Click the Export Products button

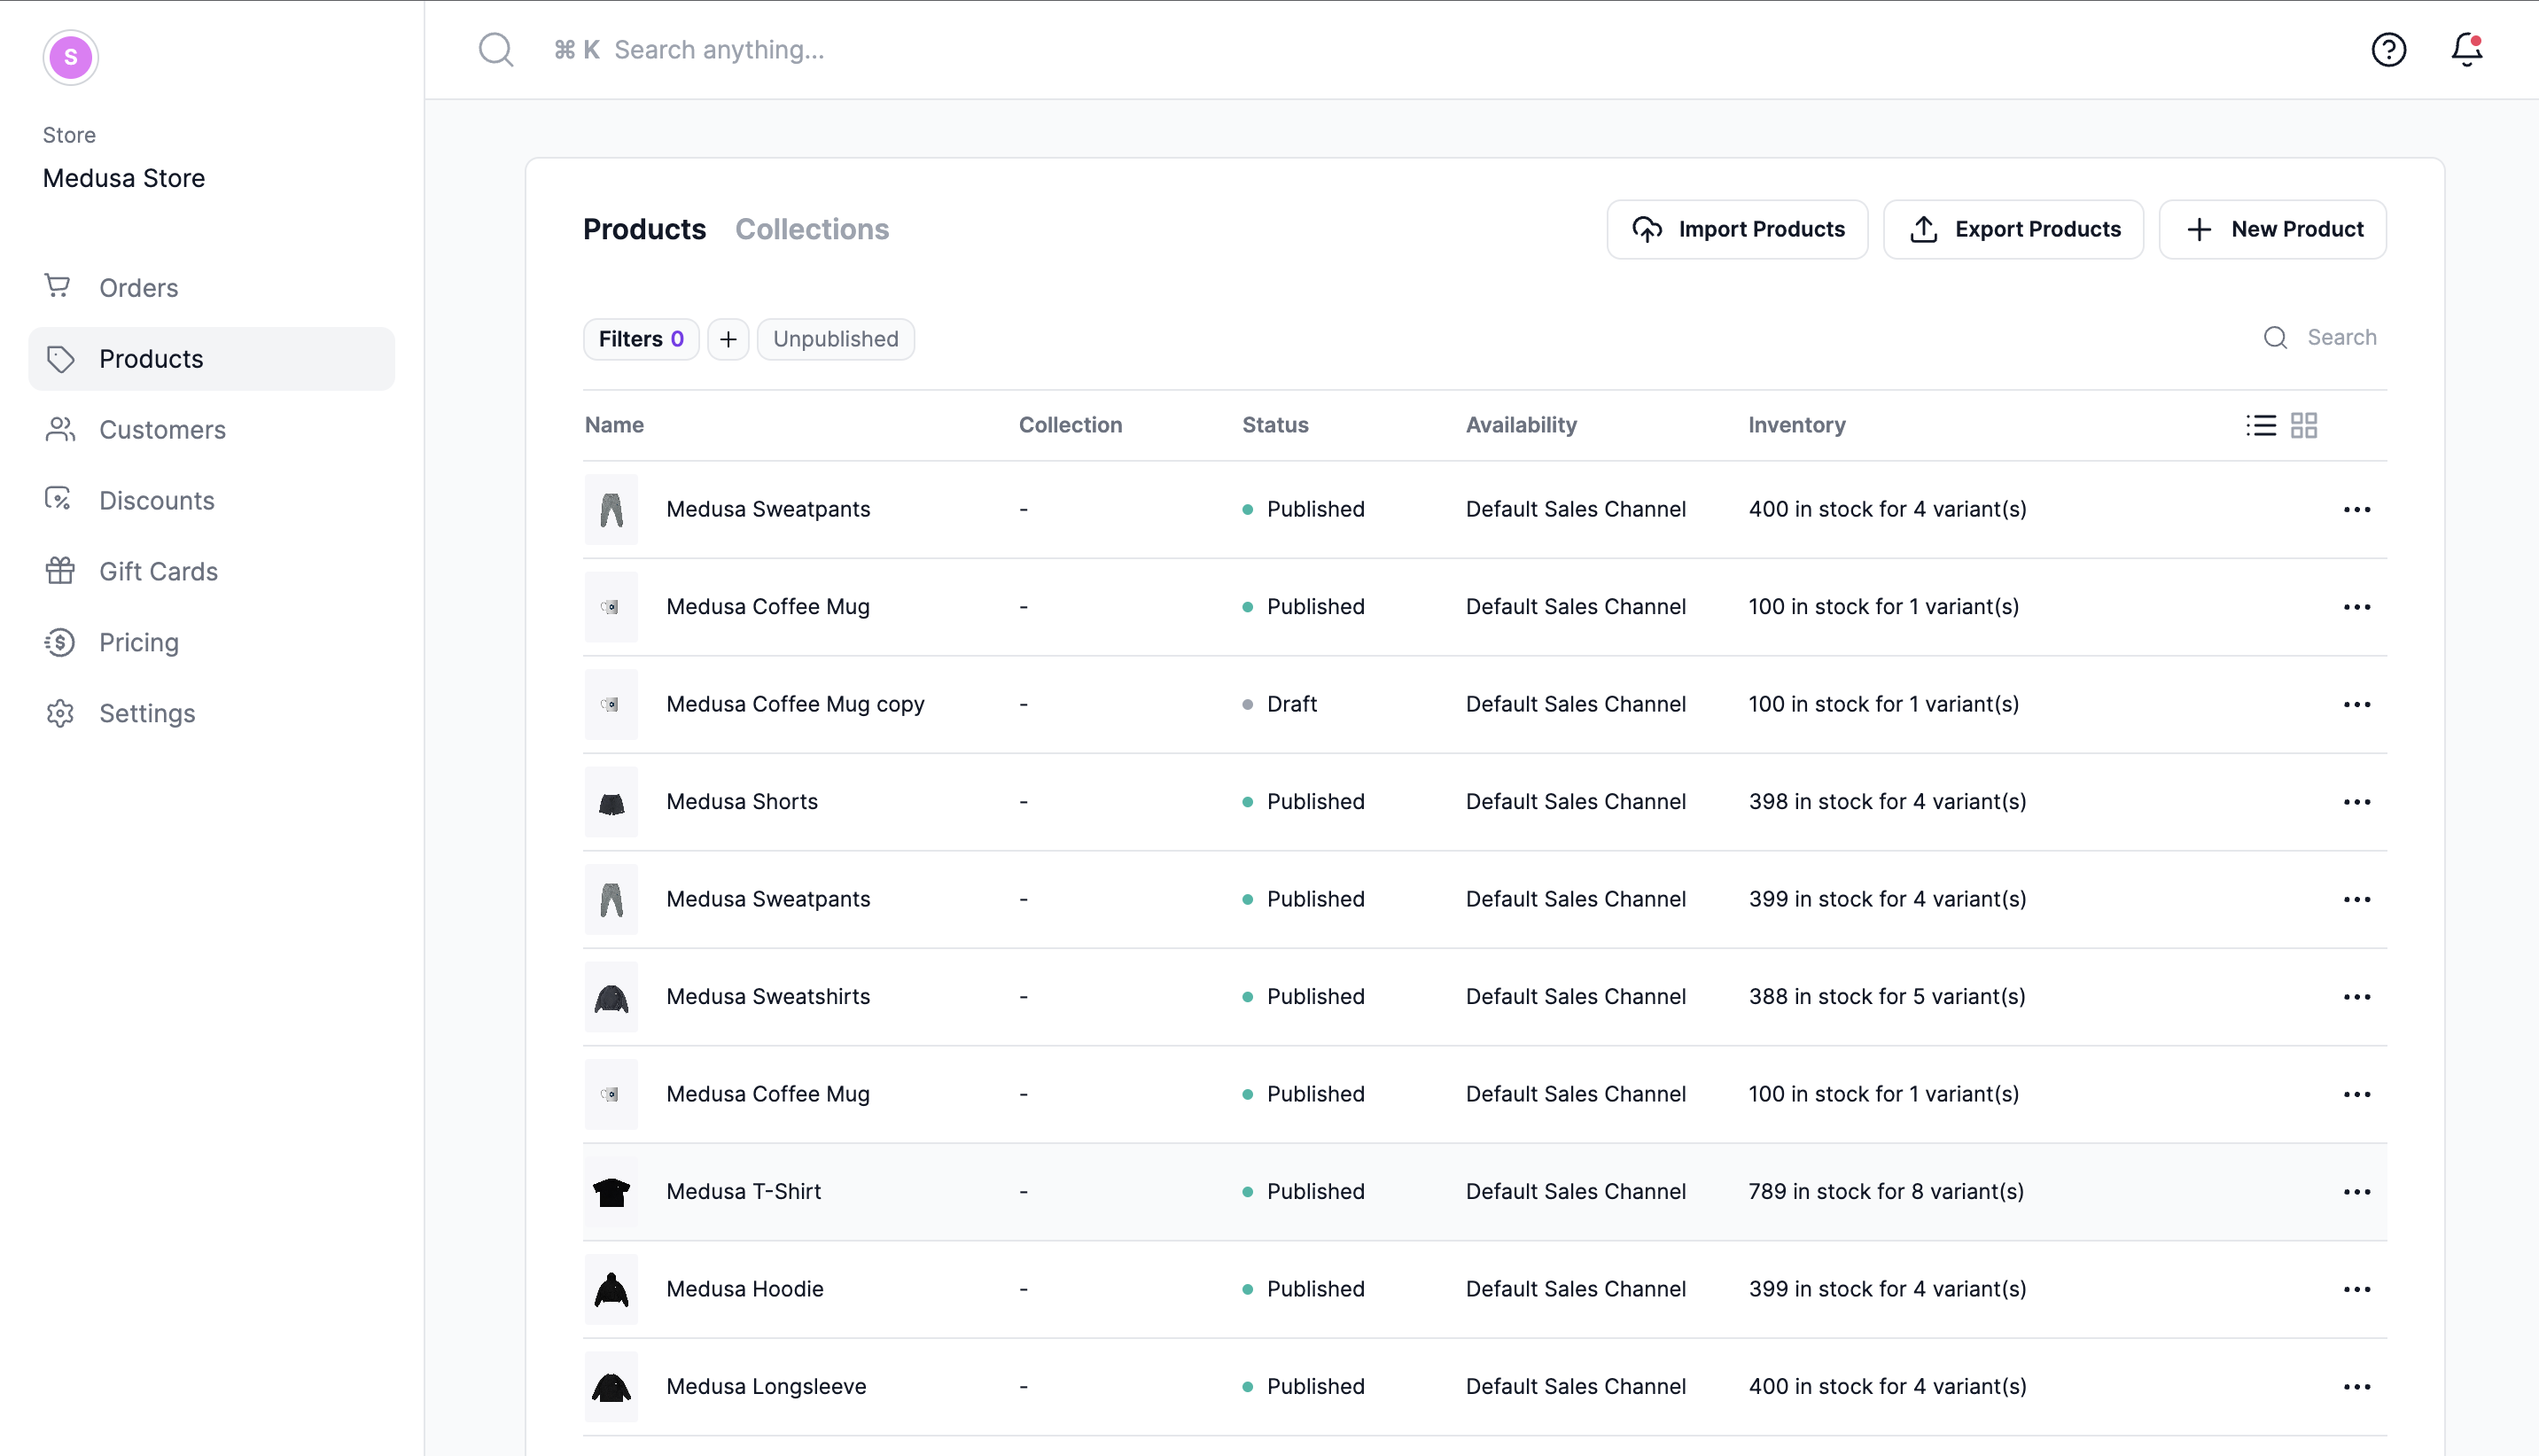[2012, 229]
